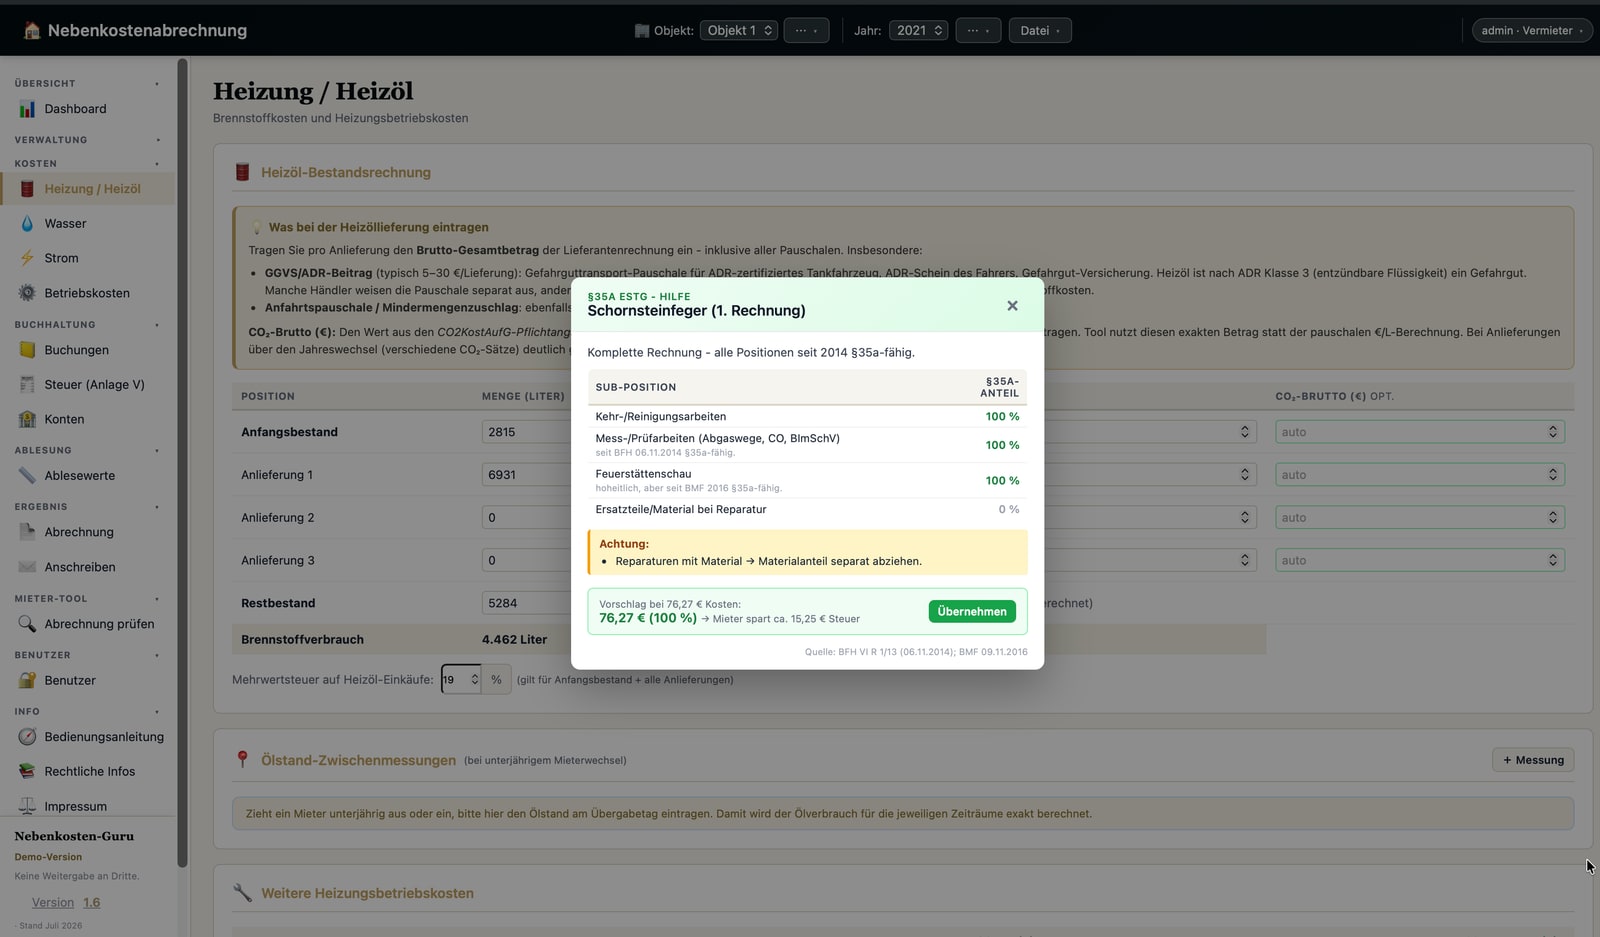
Task: Click the green Übernehmen button
Action: [972, 612]
